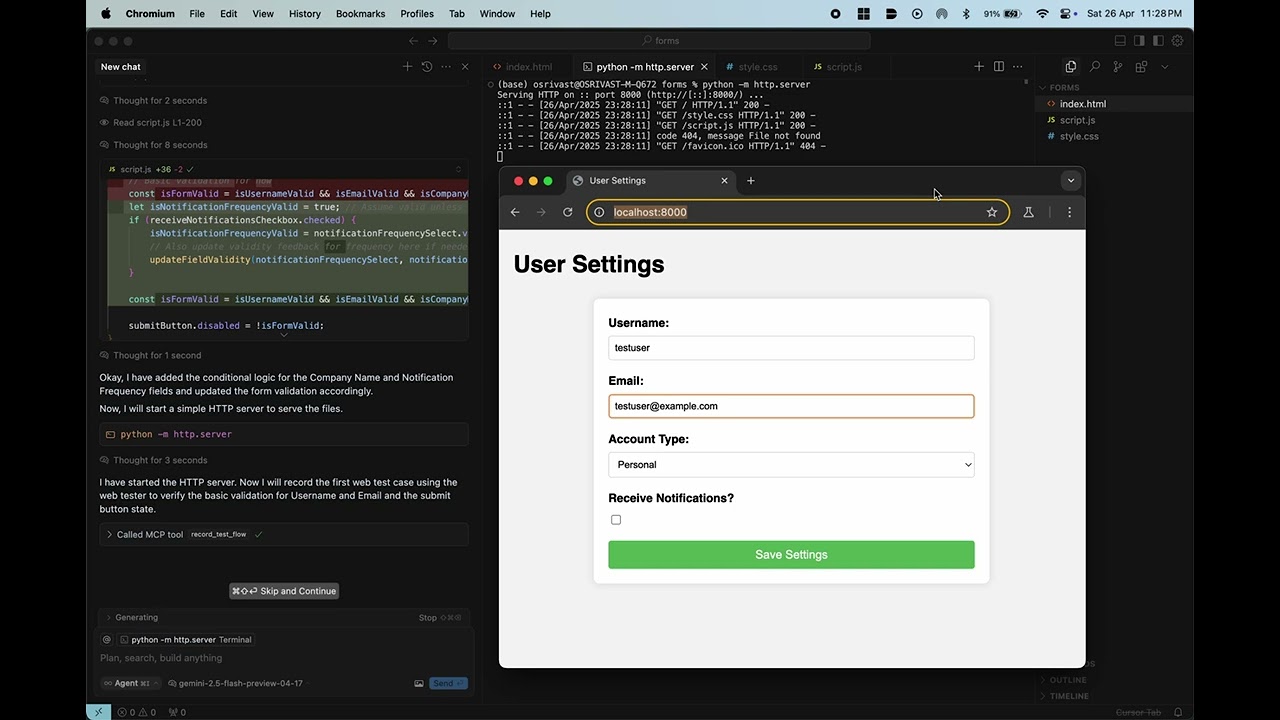Click the chat prompt input field
Viewport: 1280px width, 720px height.
[x=284, y=658]
